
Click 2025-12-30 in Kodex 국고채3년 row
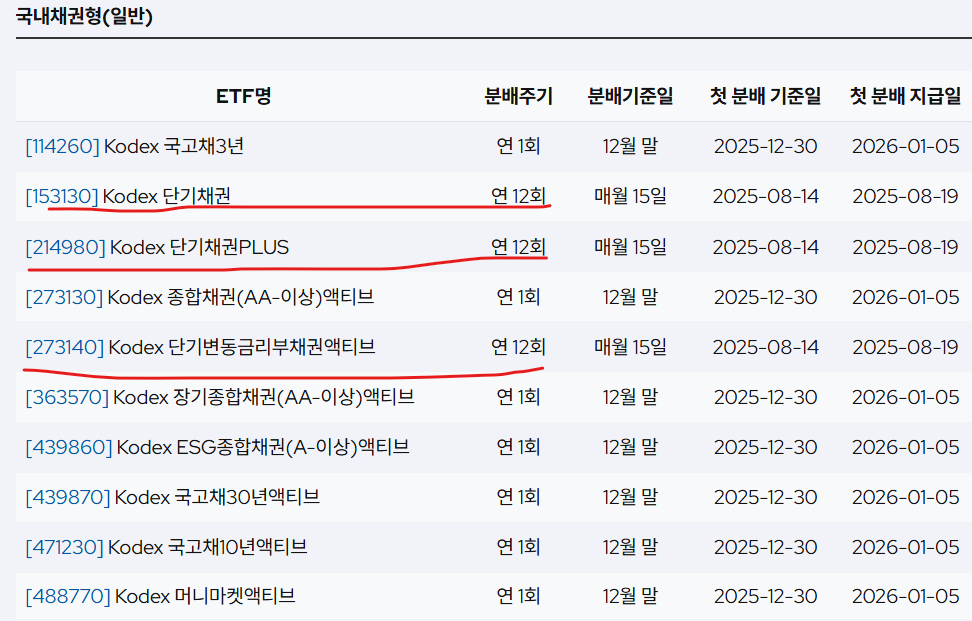(766, 146)
